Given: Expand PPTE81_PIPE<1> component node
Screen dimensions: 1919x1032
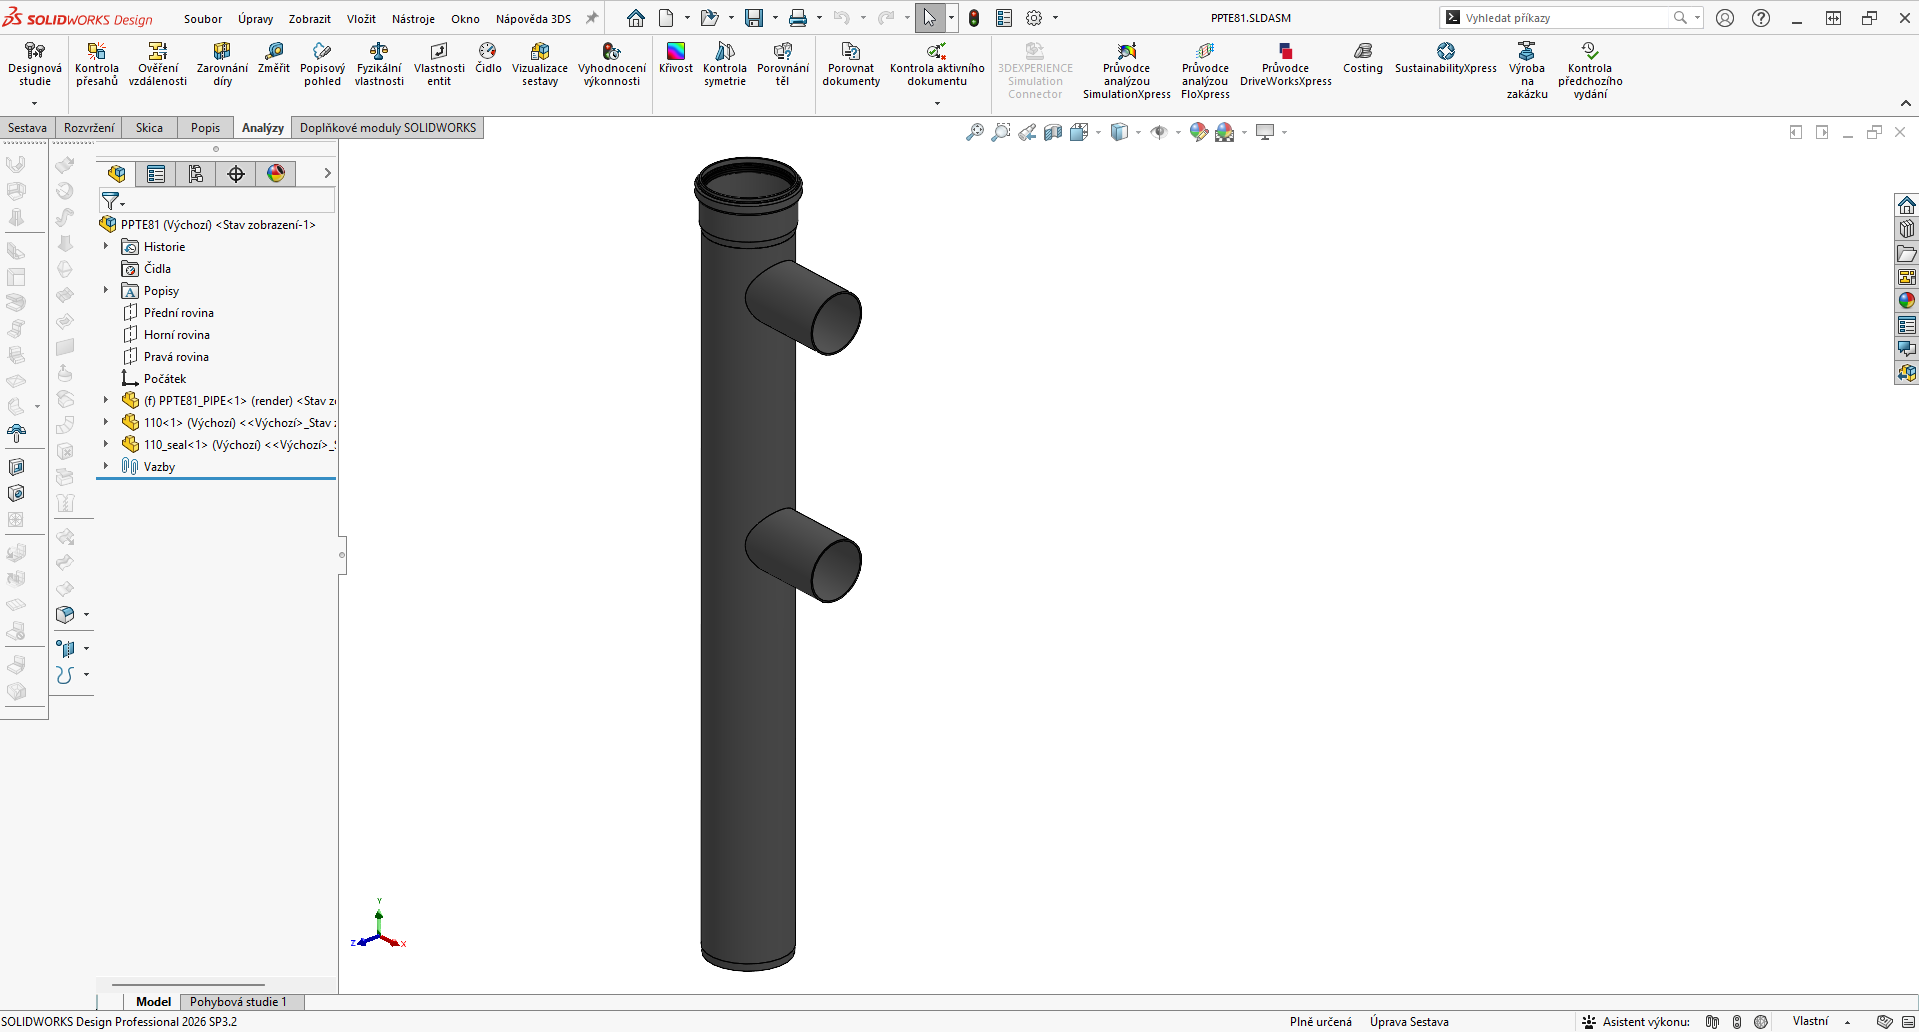Looking at the screenshot, I should tap(106, 400).
